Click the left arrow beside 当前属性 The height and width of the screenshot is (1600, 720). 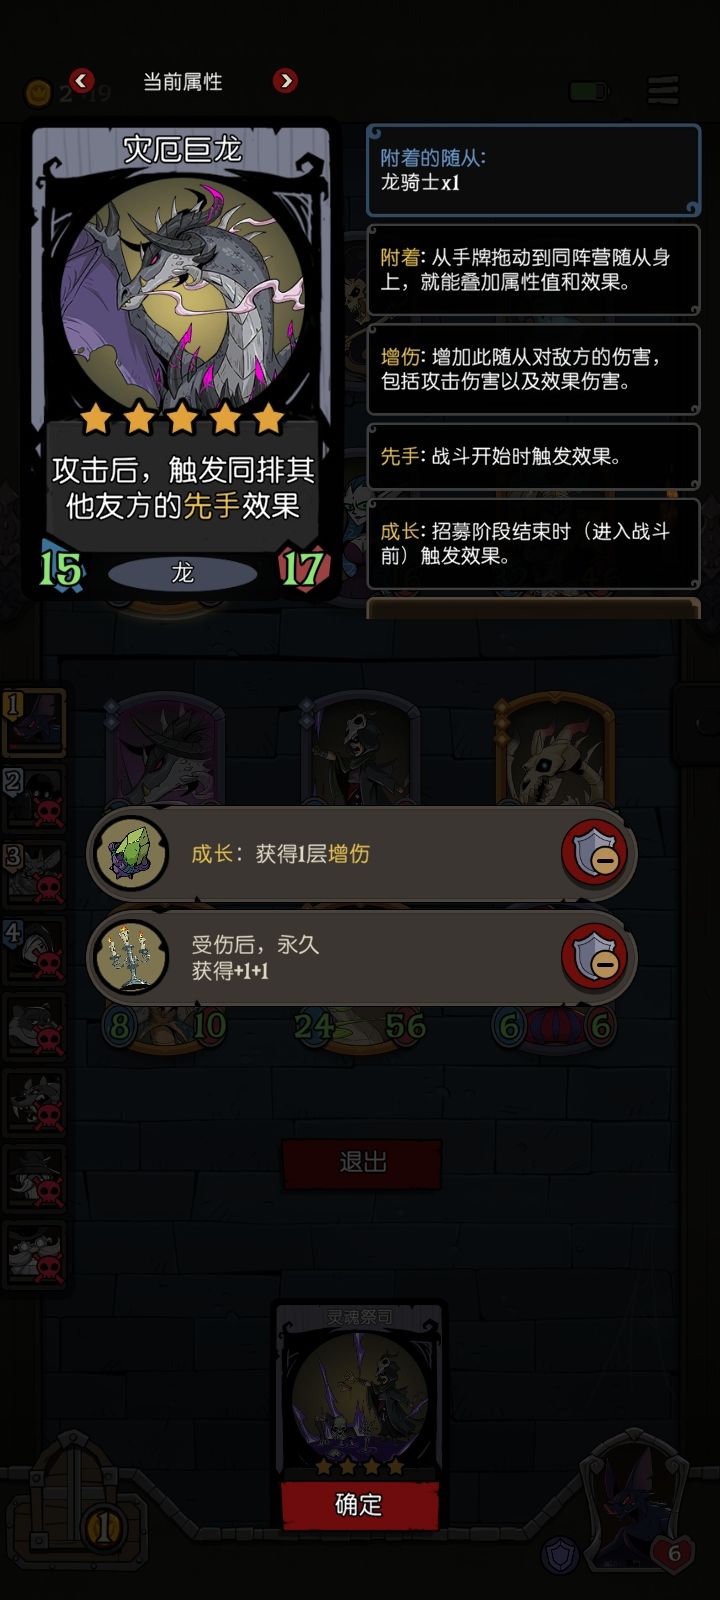click(x=82, y=81)
